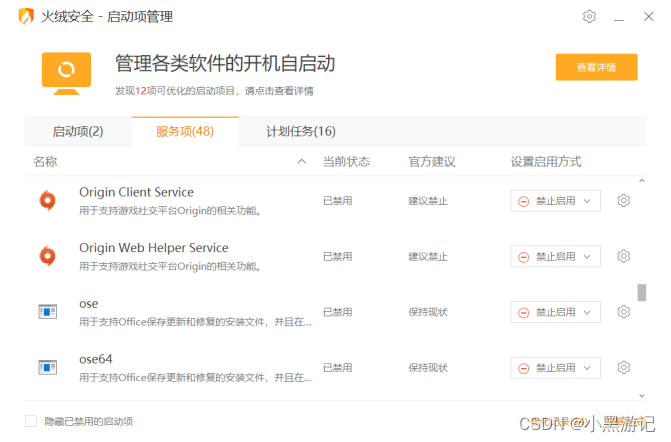Click 建议禁止 advice for Origin Web Helper Service
The height and width of the screenshot is (442, 671).
428,257
